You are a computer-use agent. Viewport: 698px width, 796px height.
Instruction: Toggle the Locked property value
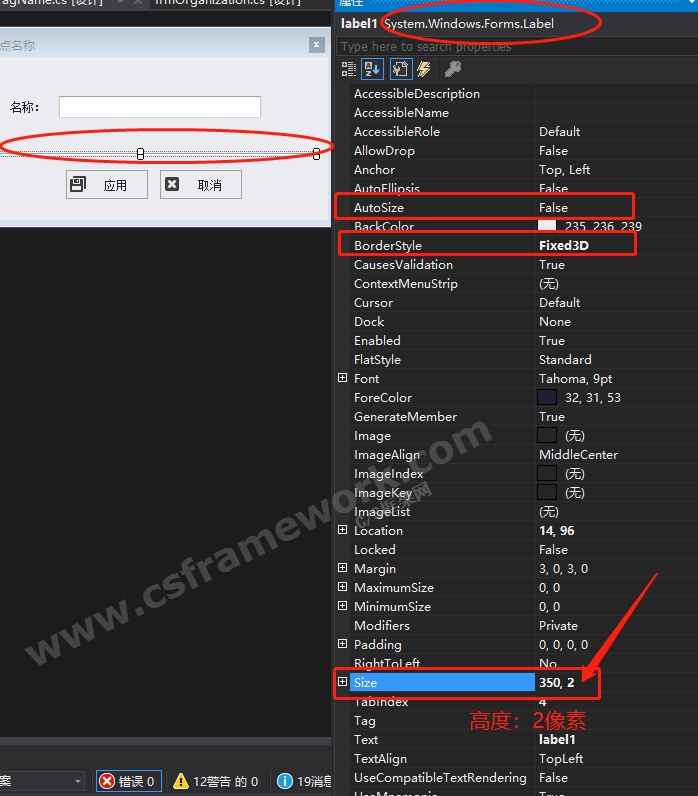click(553, 550)
